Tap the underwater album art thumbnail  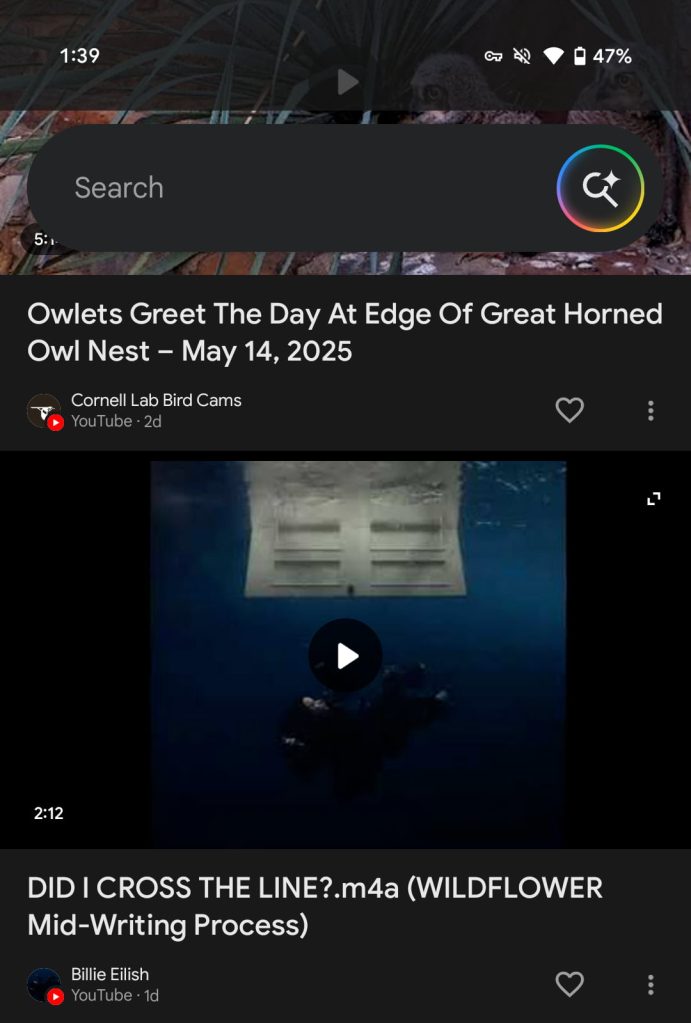pyautogui.click(x=358, y=654)
